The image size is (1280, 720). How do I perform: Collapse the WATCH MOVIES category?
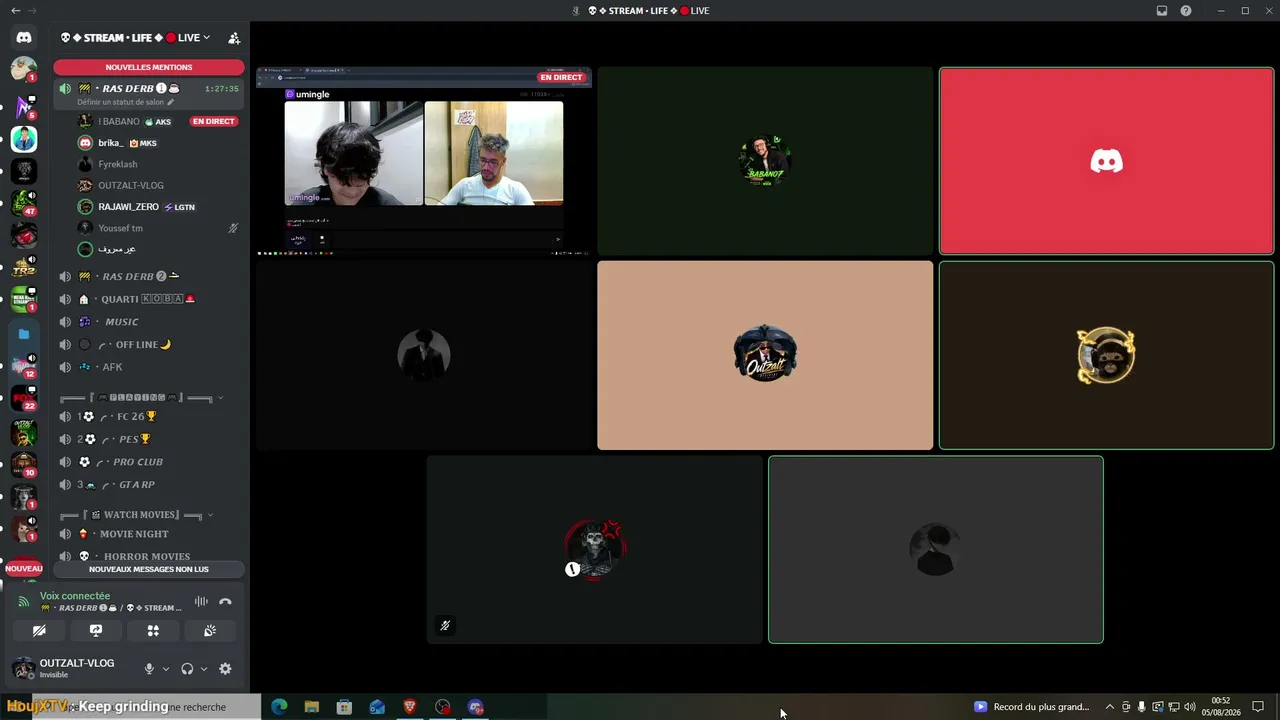tap(135, 515)
